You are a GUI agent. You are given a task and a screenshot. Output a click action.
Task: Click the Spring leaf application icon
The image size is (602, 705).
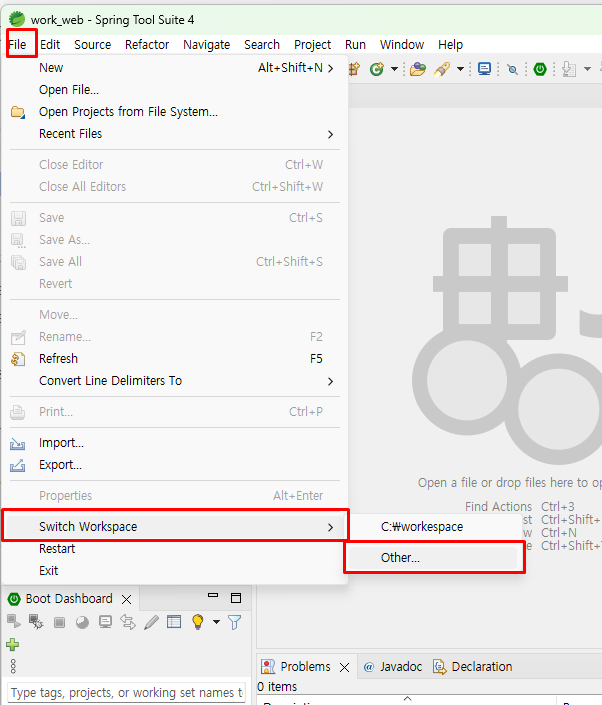click(x=17, y=19)
